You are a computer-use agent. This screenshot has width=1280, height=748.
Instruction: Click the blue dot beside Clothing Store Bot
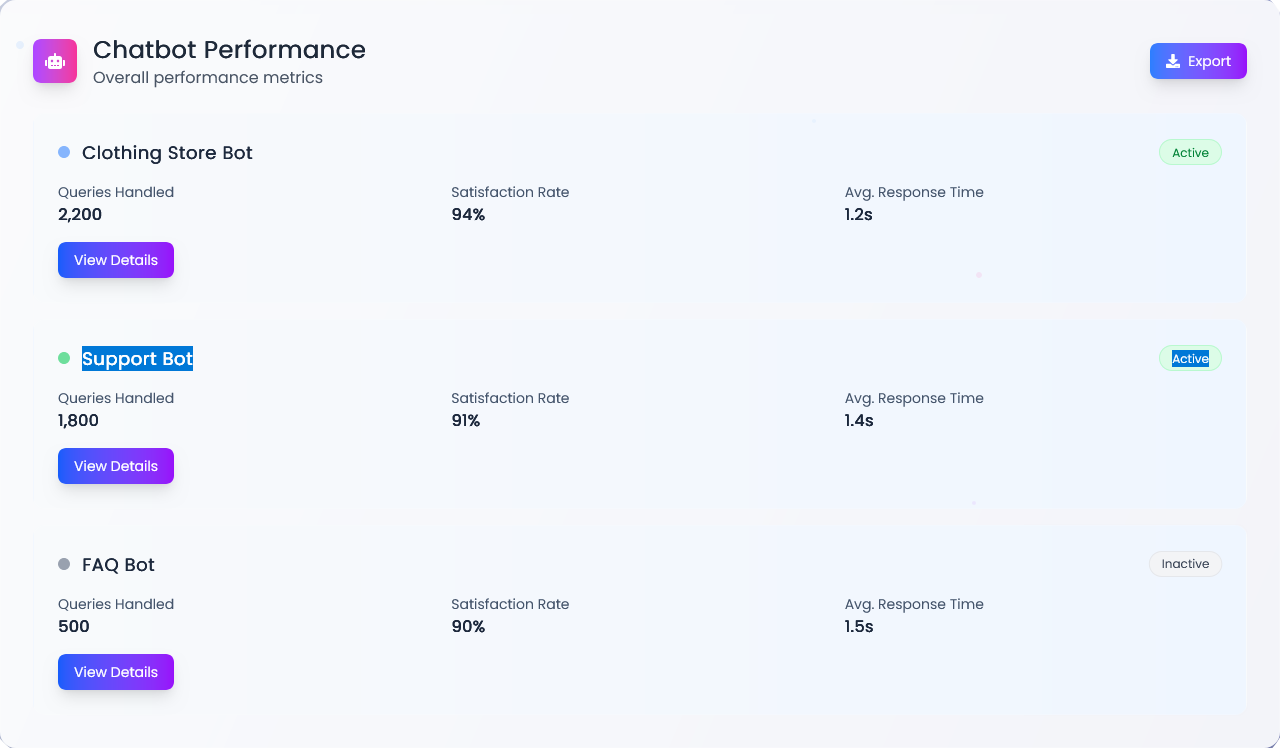[64, 152]
